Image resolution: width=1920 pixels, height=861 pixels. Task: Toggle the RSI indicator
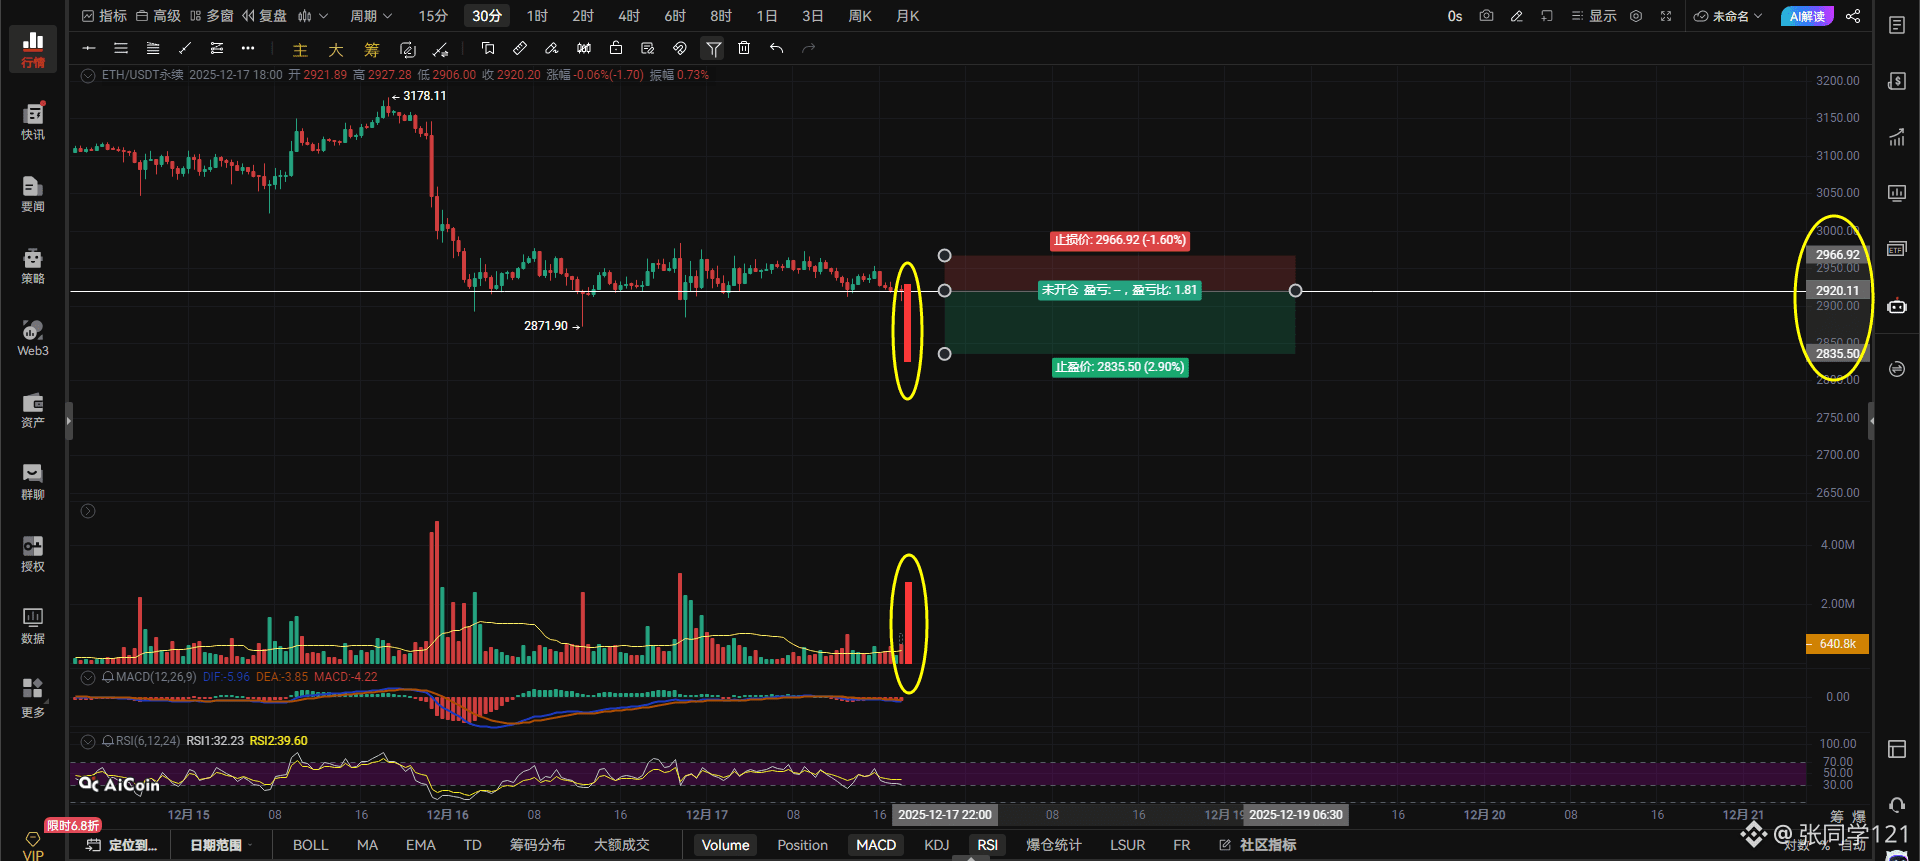[x=988, y=845]
